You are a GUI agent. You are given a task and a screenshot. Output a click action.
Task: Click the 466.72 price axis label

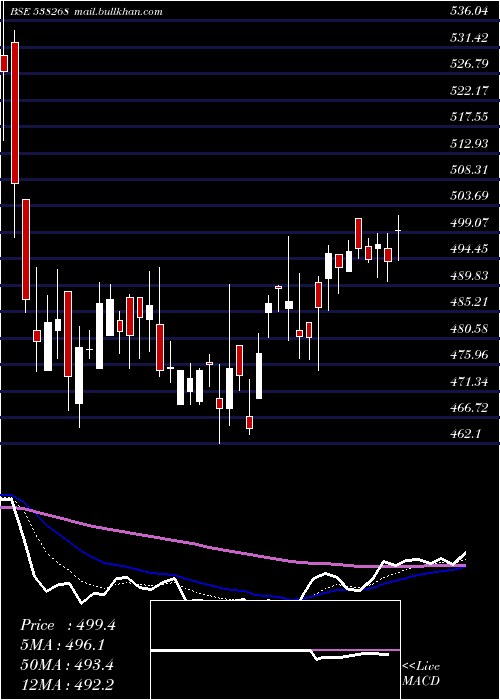click(469, 408)
